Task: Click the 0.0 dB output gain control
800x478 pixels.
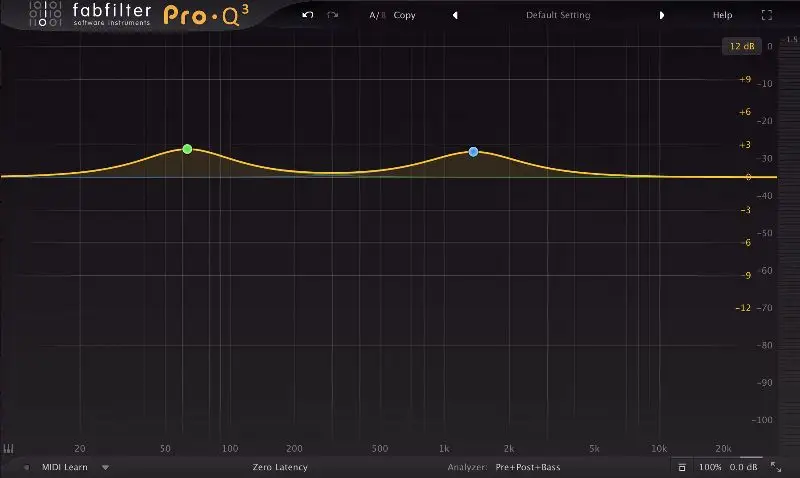Action: pos(743,467)
